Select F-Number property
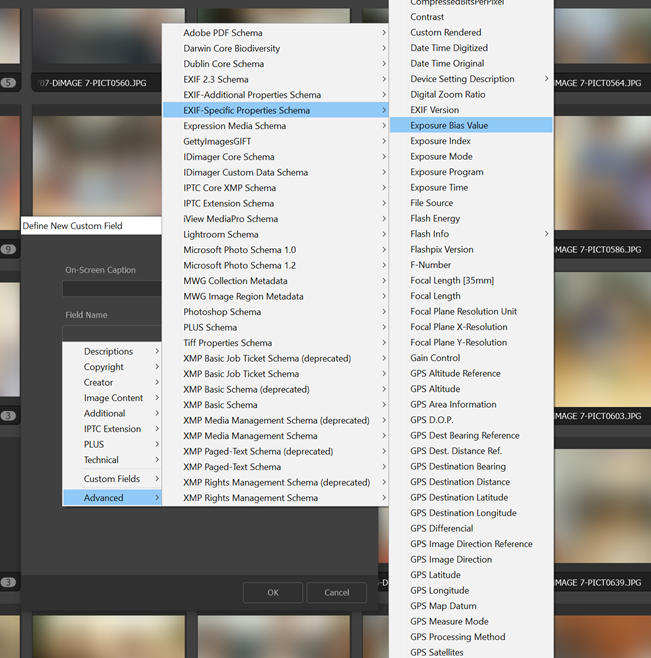651x658 pixels. click(x=471, y=265)
